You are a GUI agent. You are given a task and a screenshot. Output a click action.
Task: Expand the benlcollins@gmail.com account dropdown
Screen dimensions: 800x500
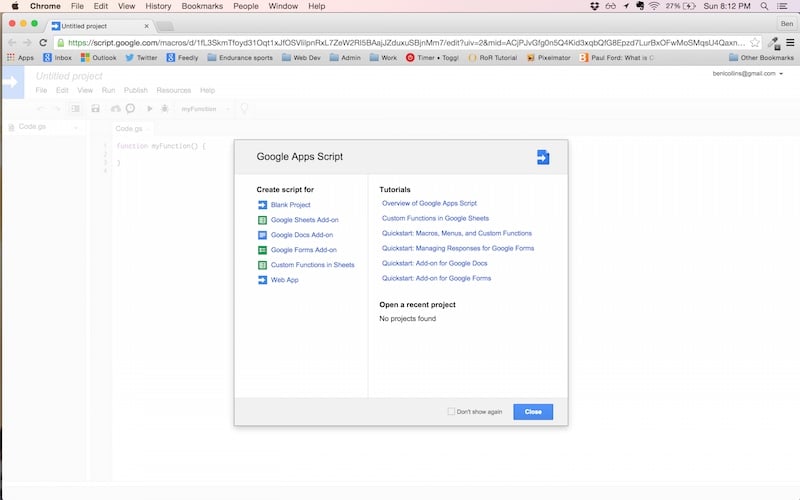(x=780, y=74)
